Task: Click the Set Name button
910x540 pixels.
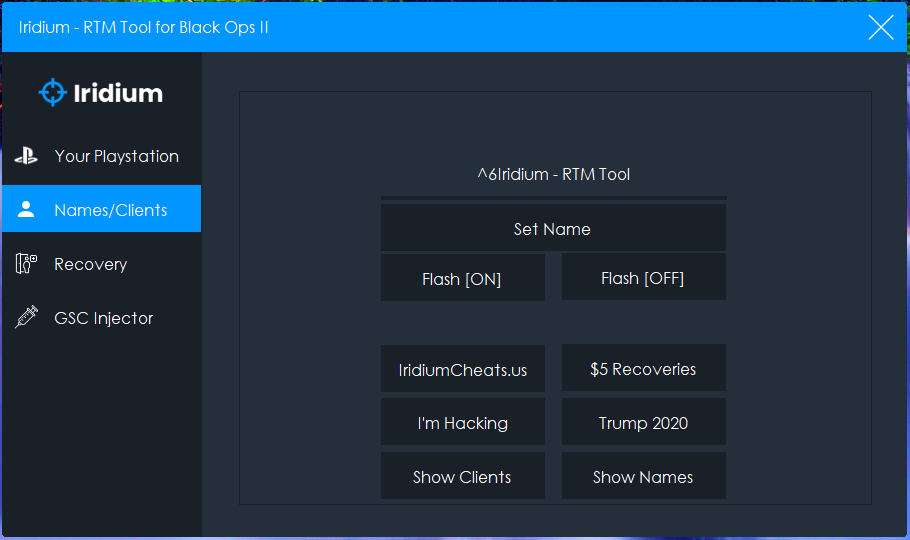Action: (553, 228)
